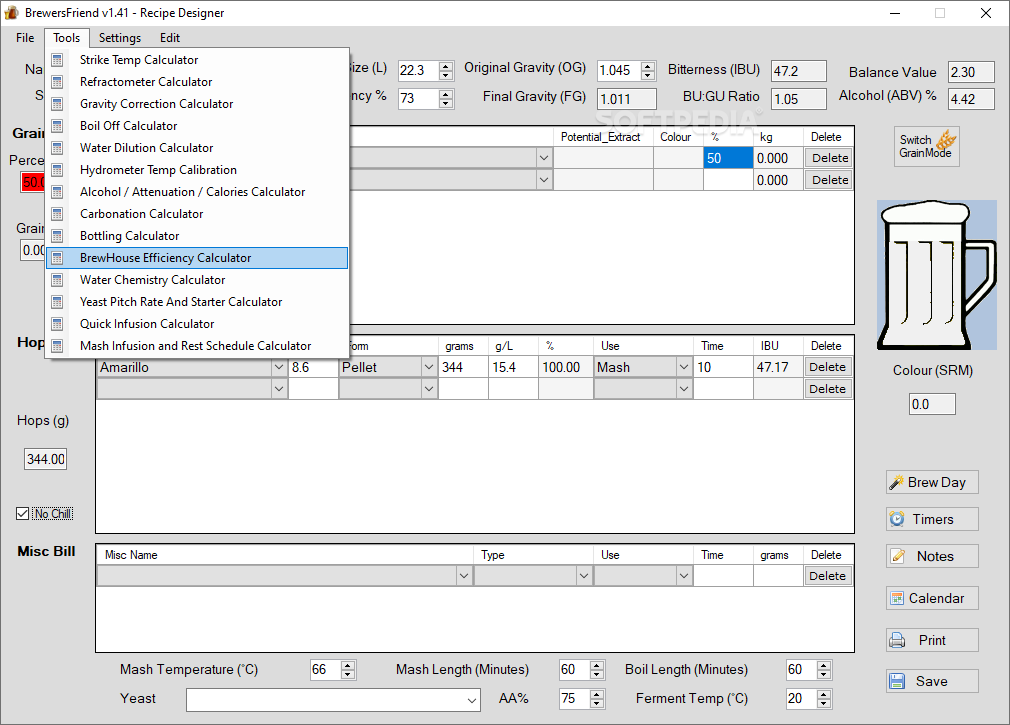
Task: Click the icon beside Bottling Calculator
Action: coord(57,236)
